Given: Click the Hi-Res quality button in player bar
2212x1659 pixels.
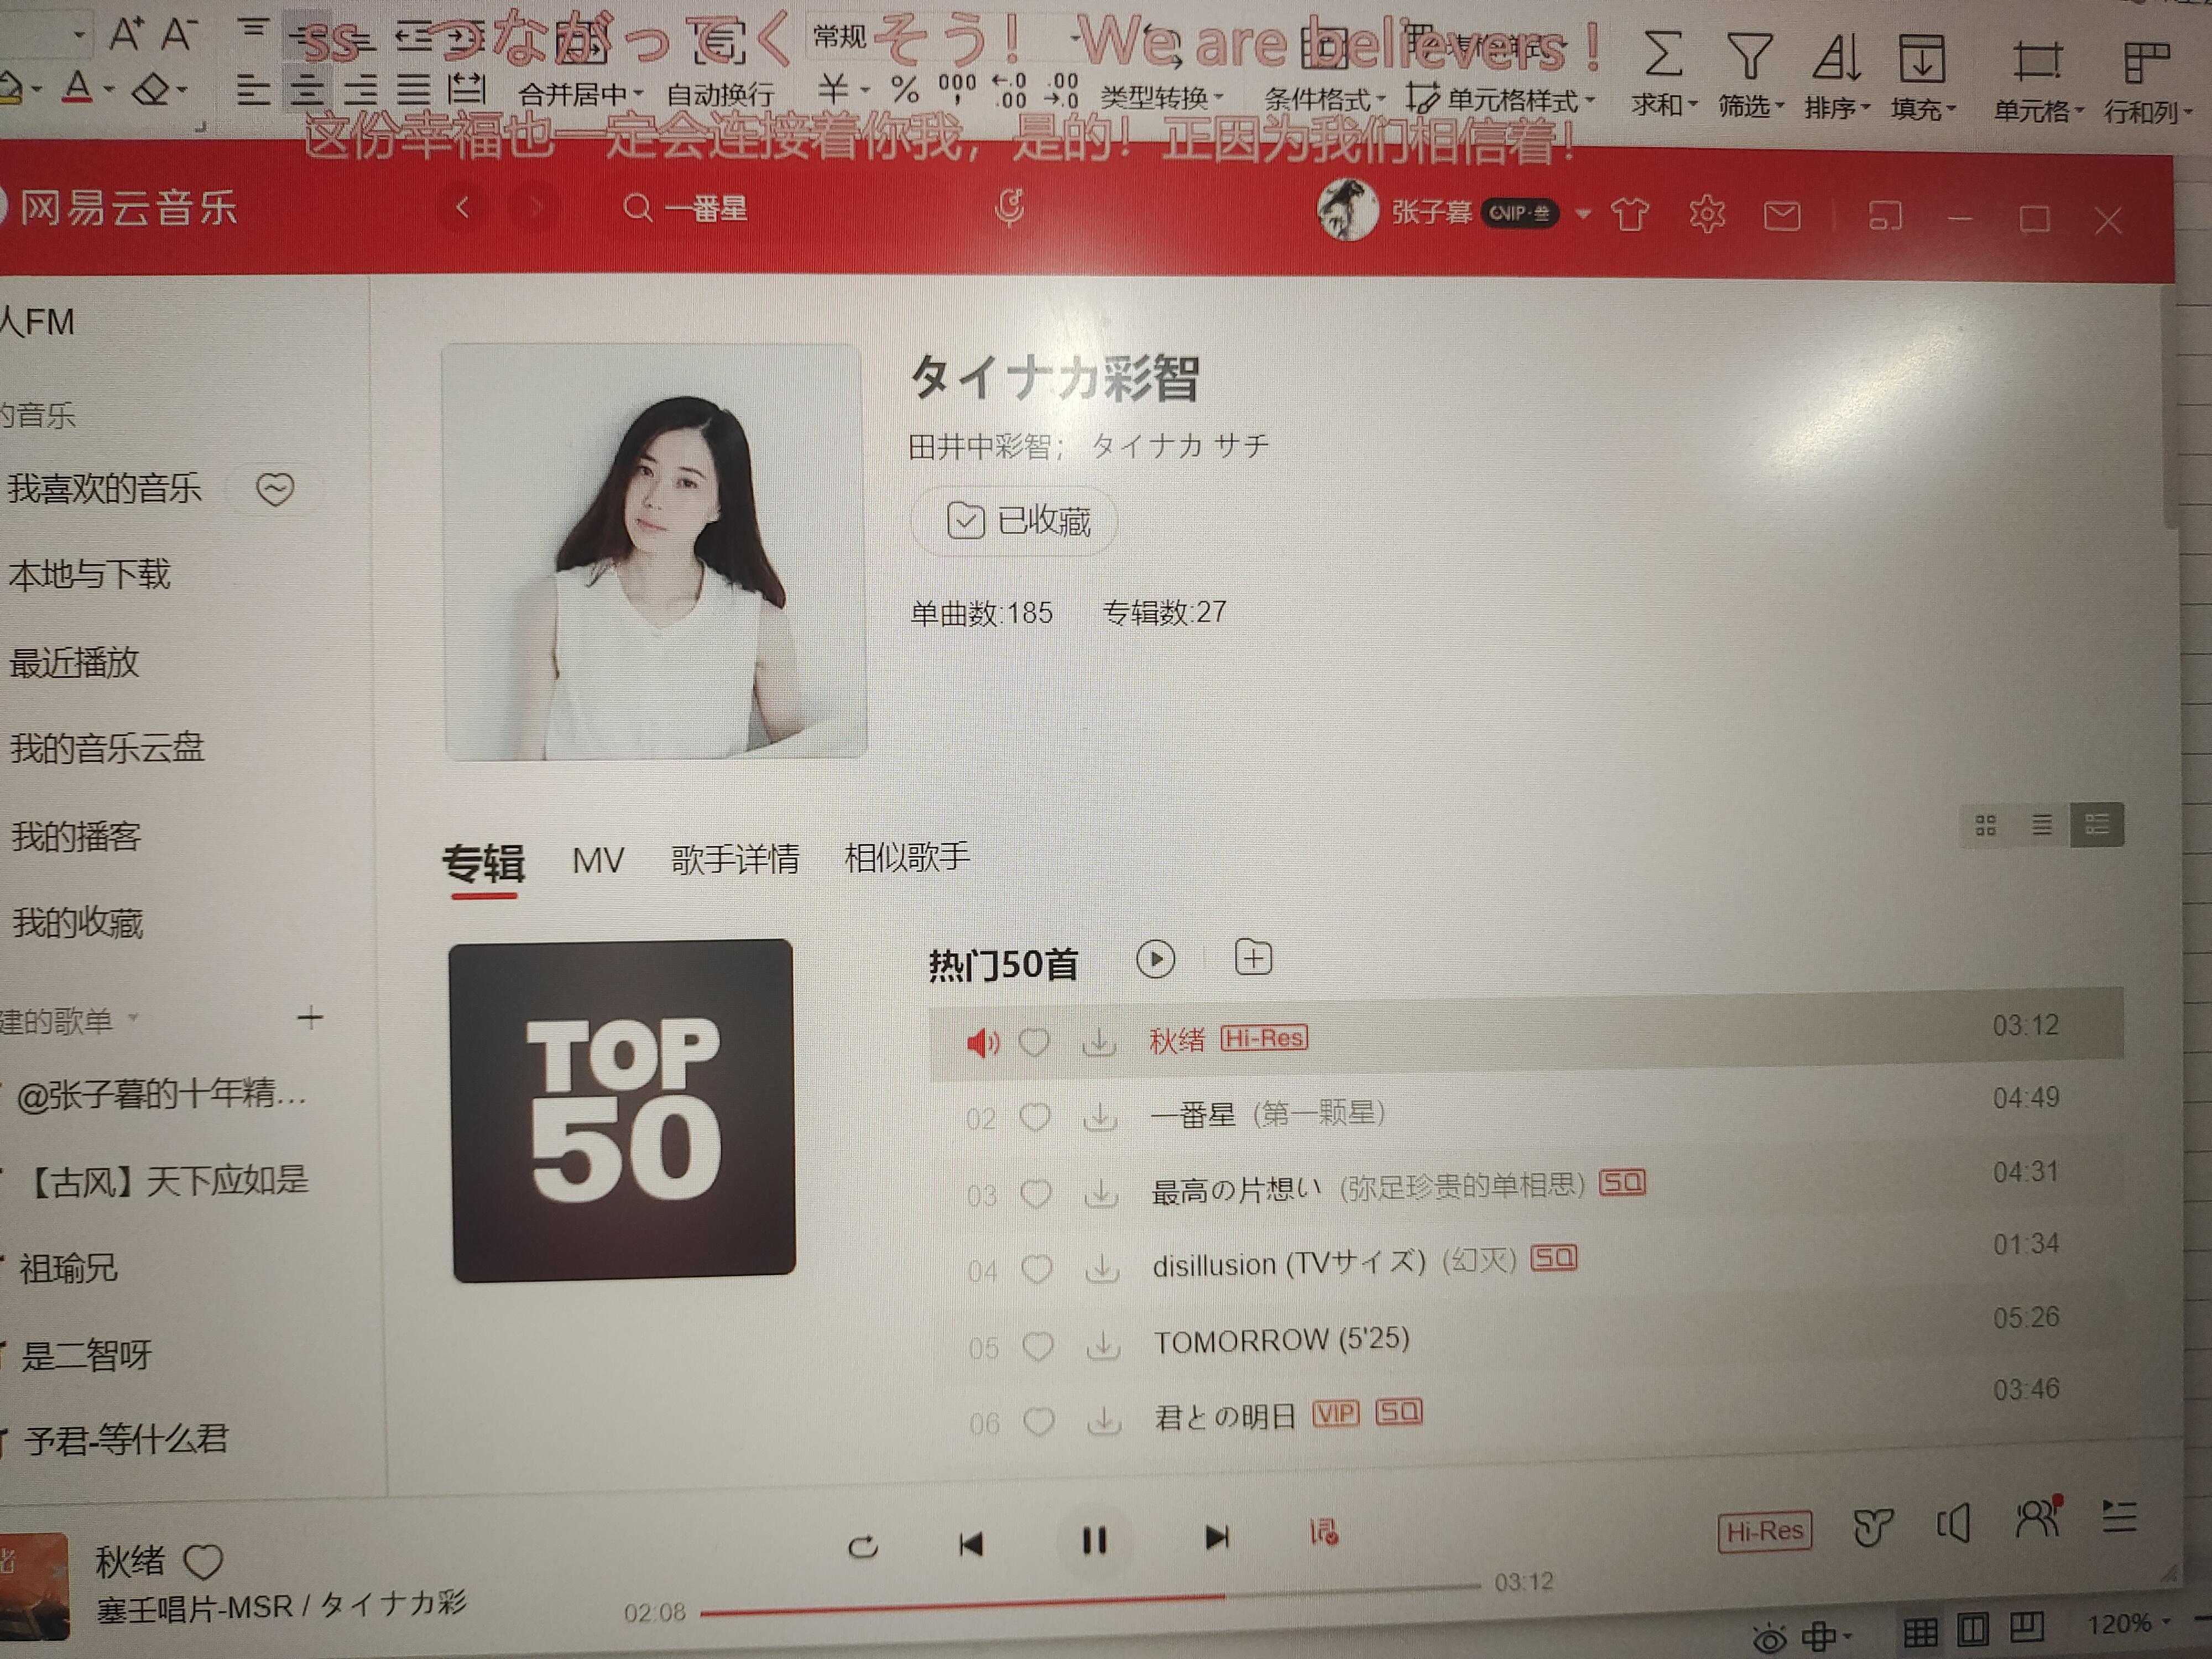Looking at the screenshot, I should (1765, 1531).
